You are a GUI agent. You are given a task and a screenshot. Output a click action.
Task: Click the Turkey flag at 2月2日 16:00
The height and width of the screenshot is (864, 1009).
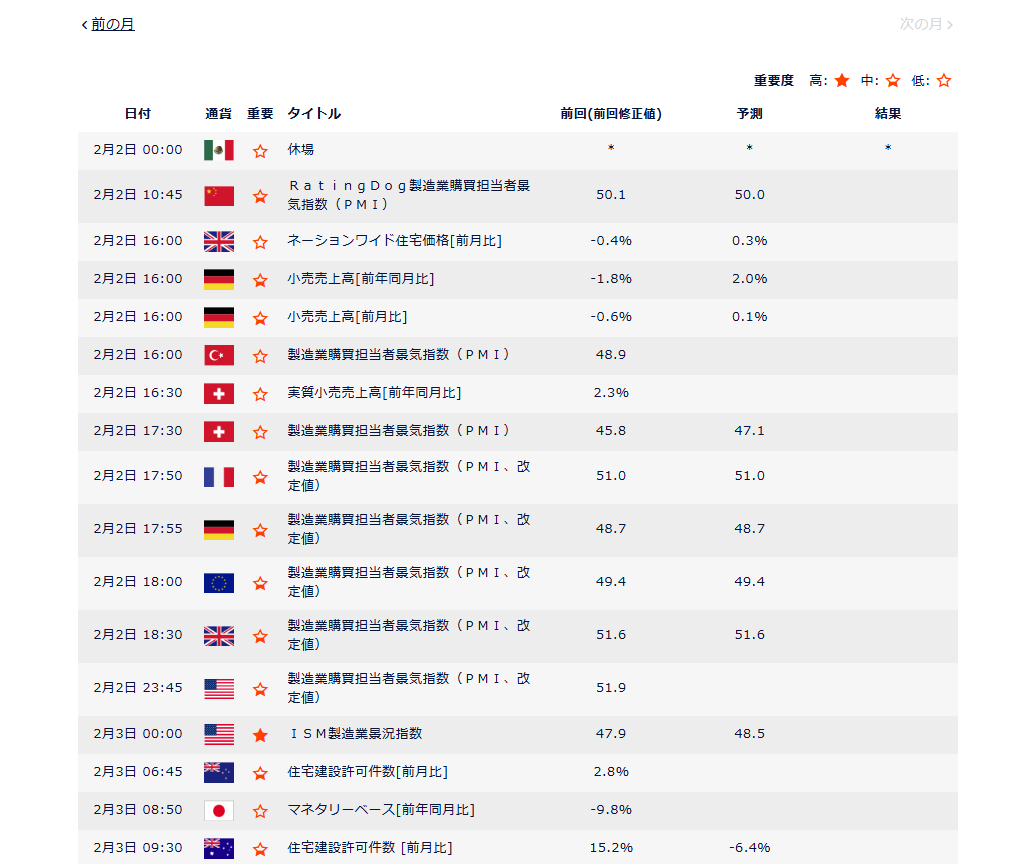(218, 355)
